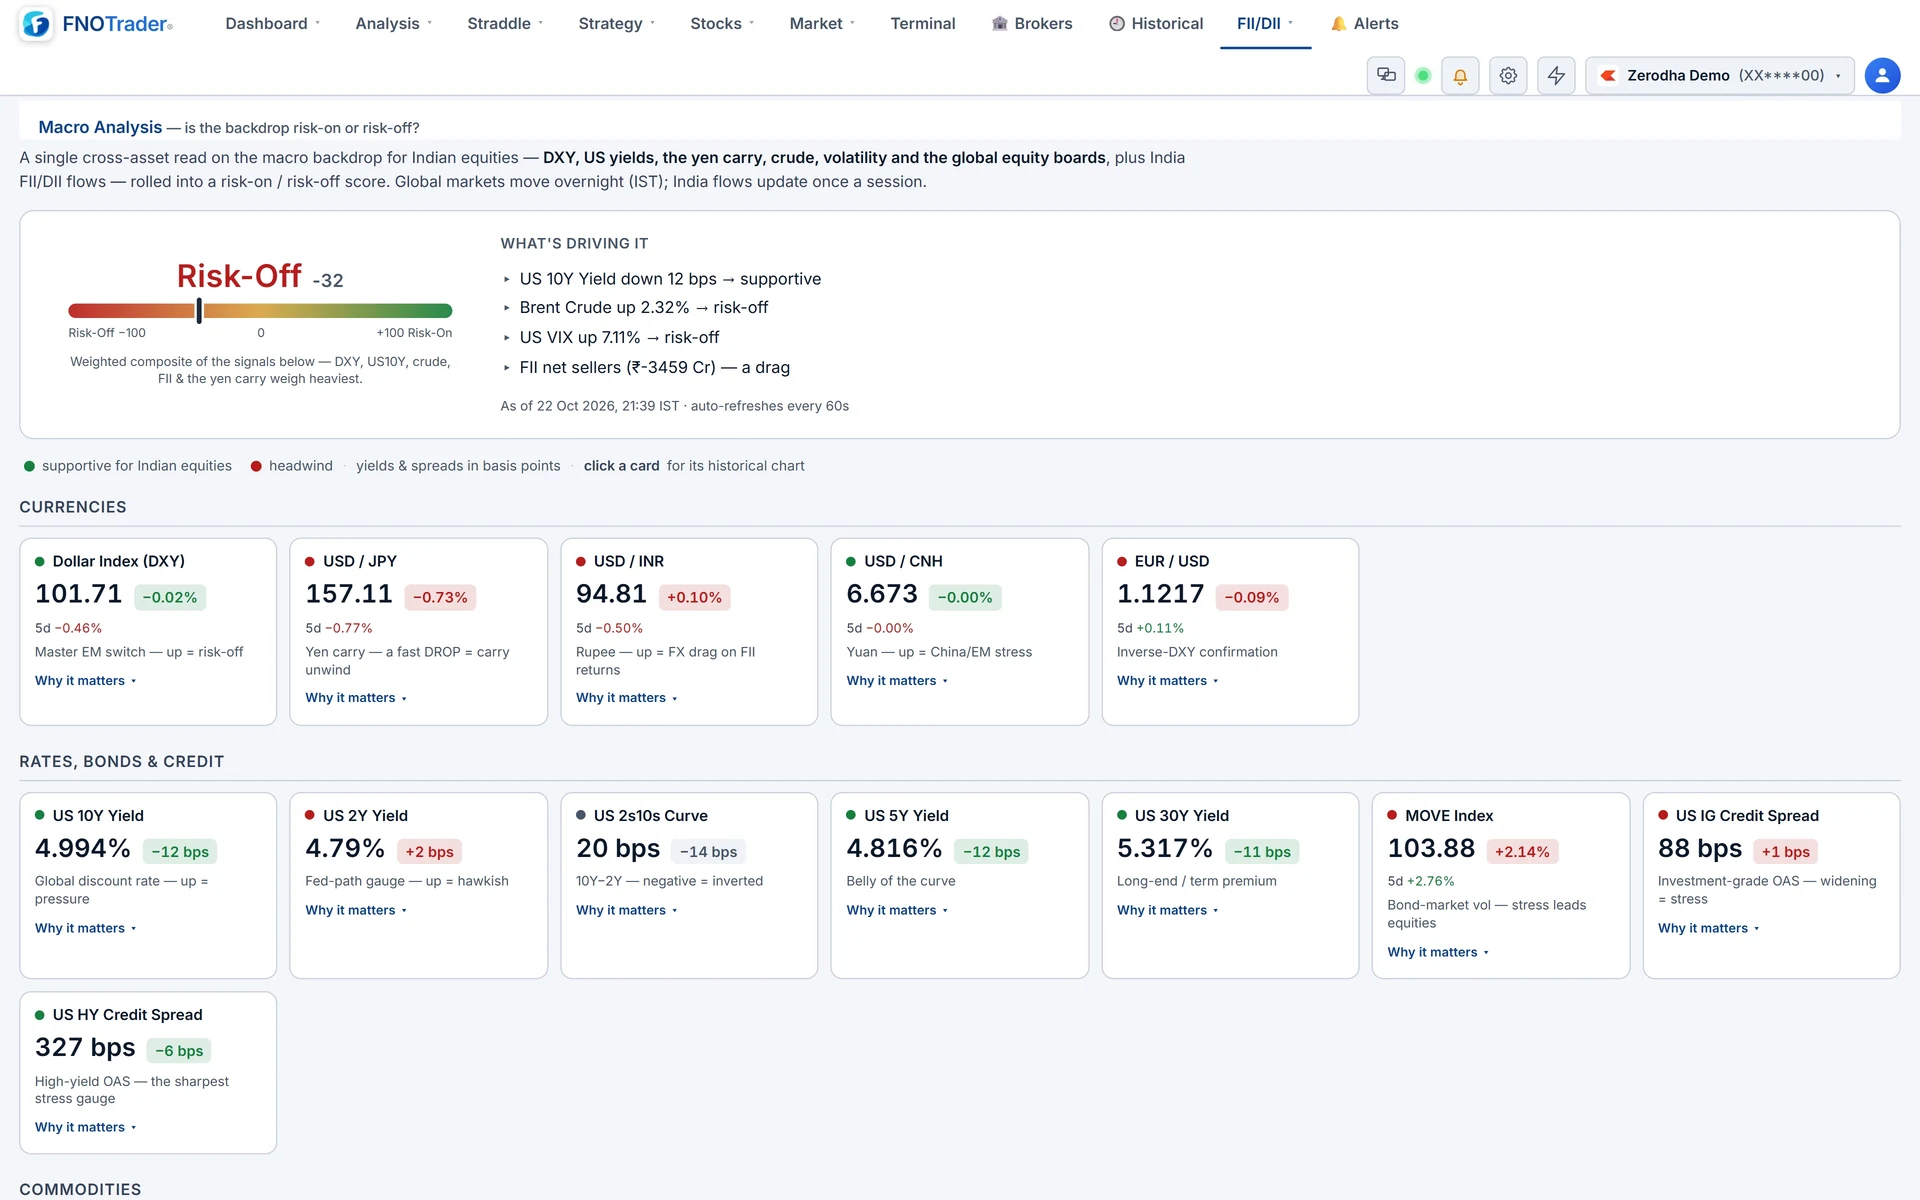Open the settings gear icon
Viewport: 1920px width, 1200px height.
1508,76
